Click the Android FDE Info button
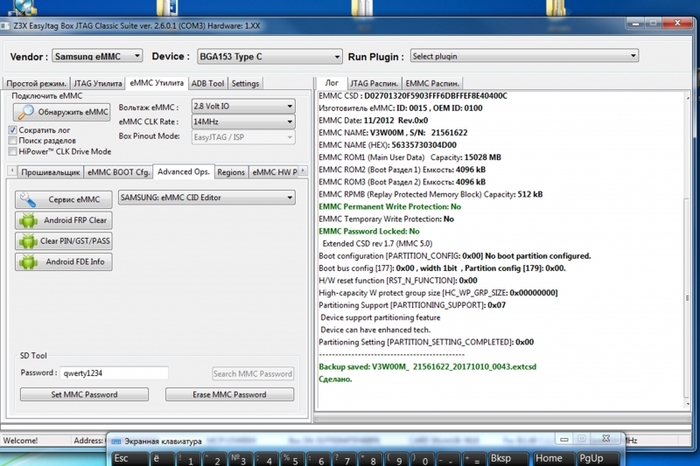700x466 pixels. click(x=63, y=262)
